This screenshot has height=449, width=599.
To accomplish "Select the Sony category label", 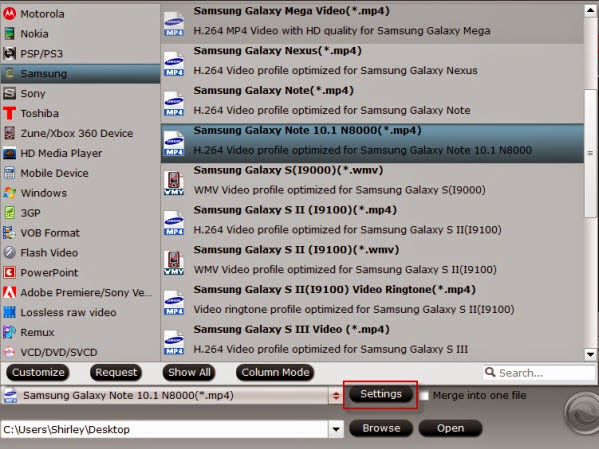I will click(x=33, y=93).
